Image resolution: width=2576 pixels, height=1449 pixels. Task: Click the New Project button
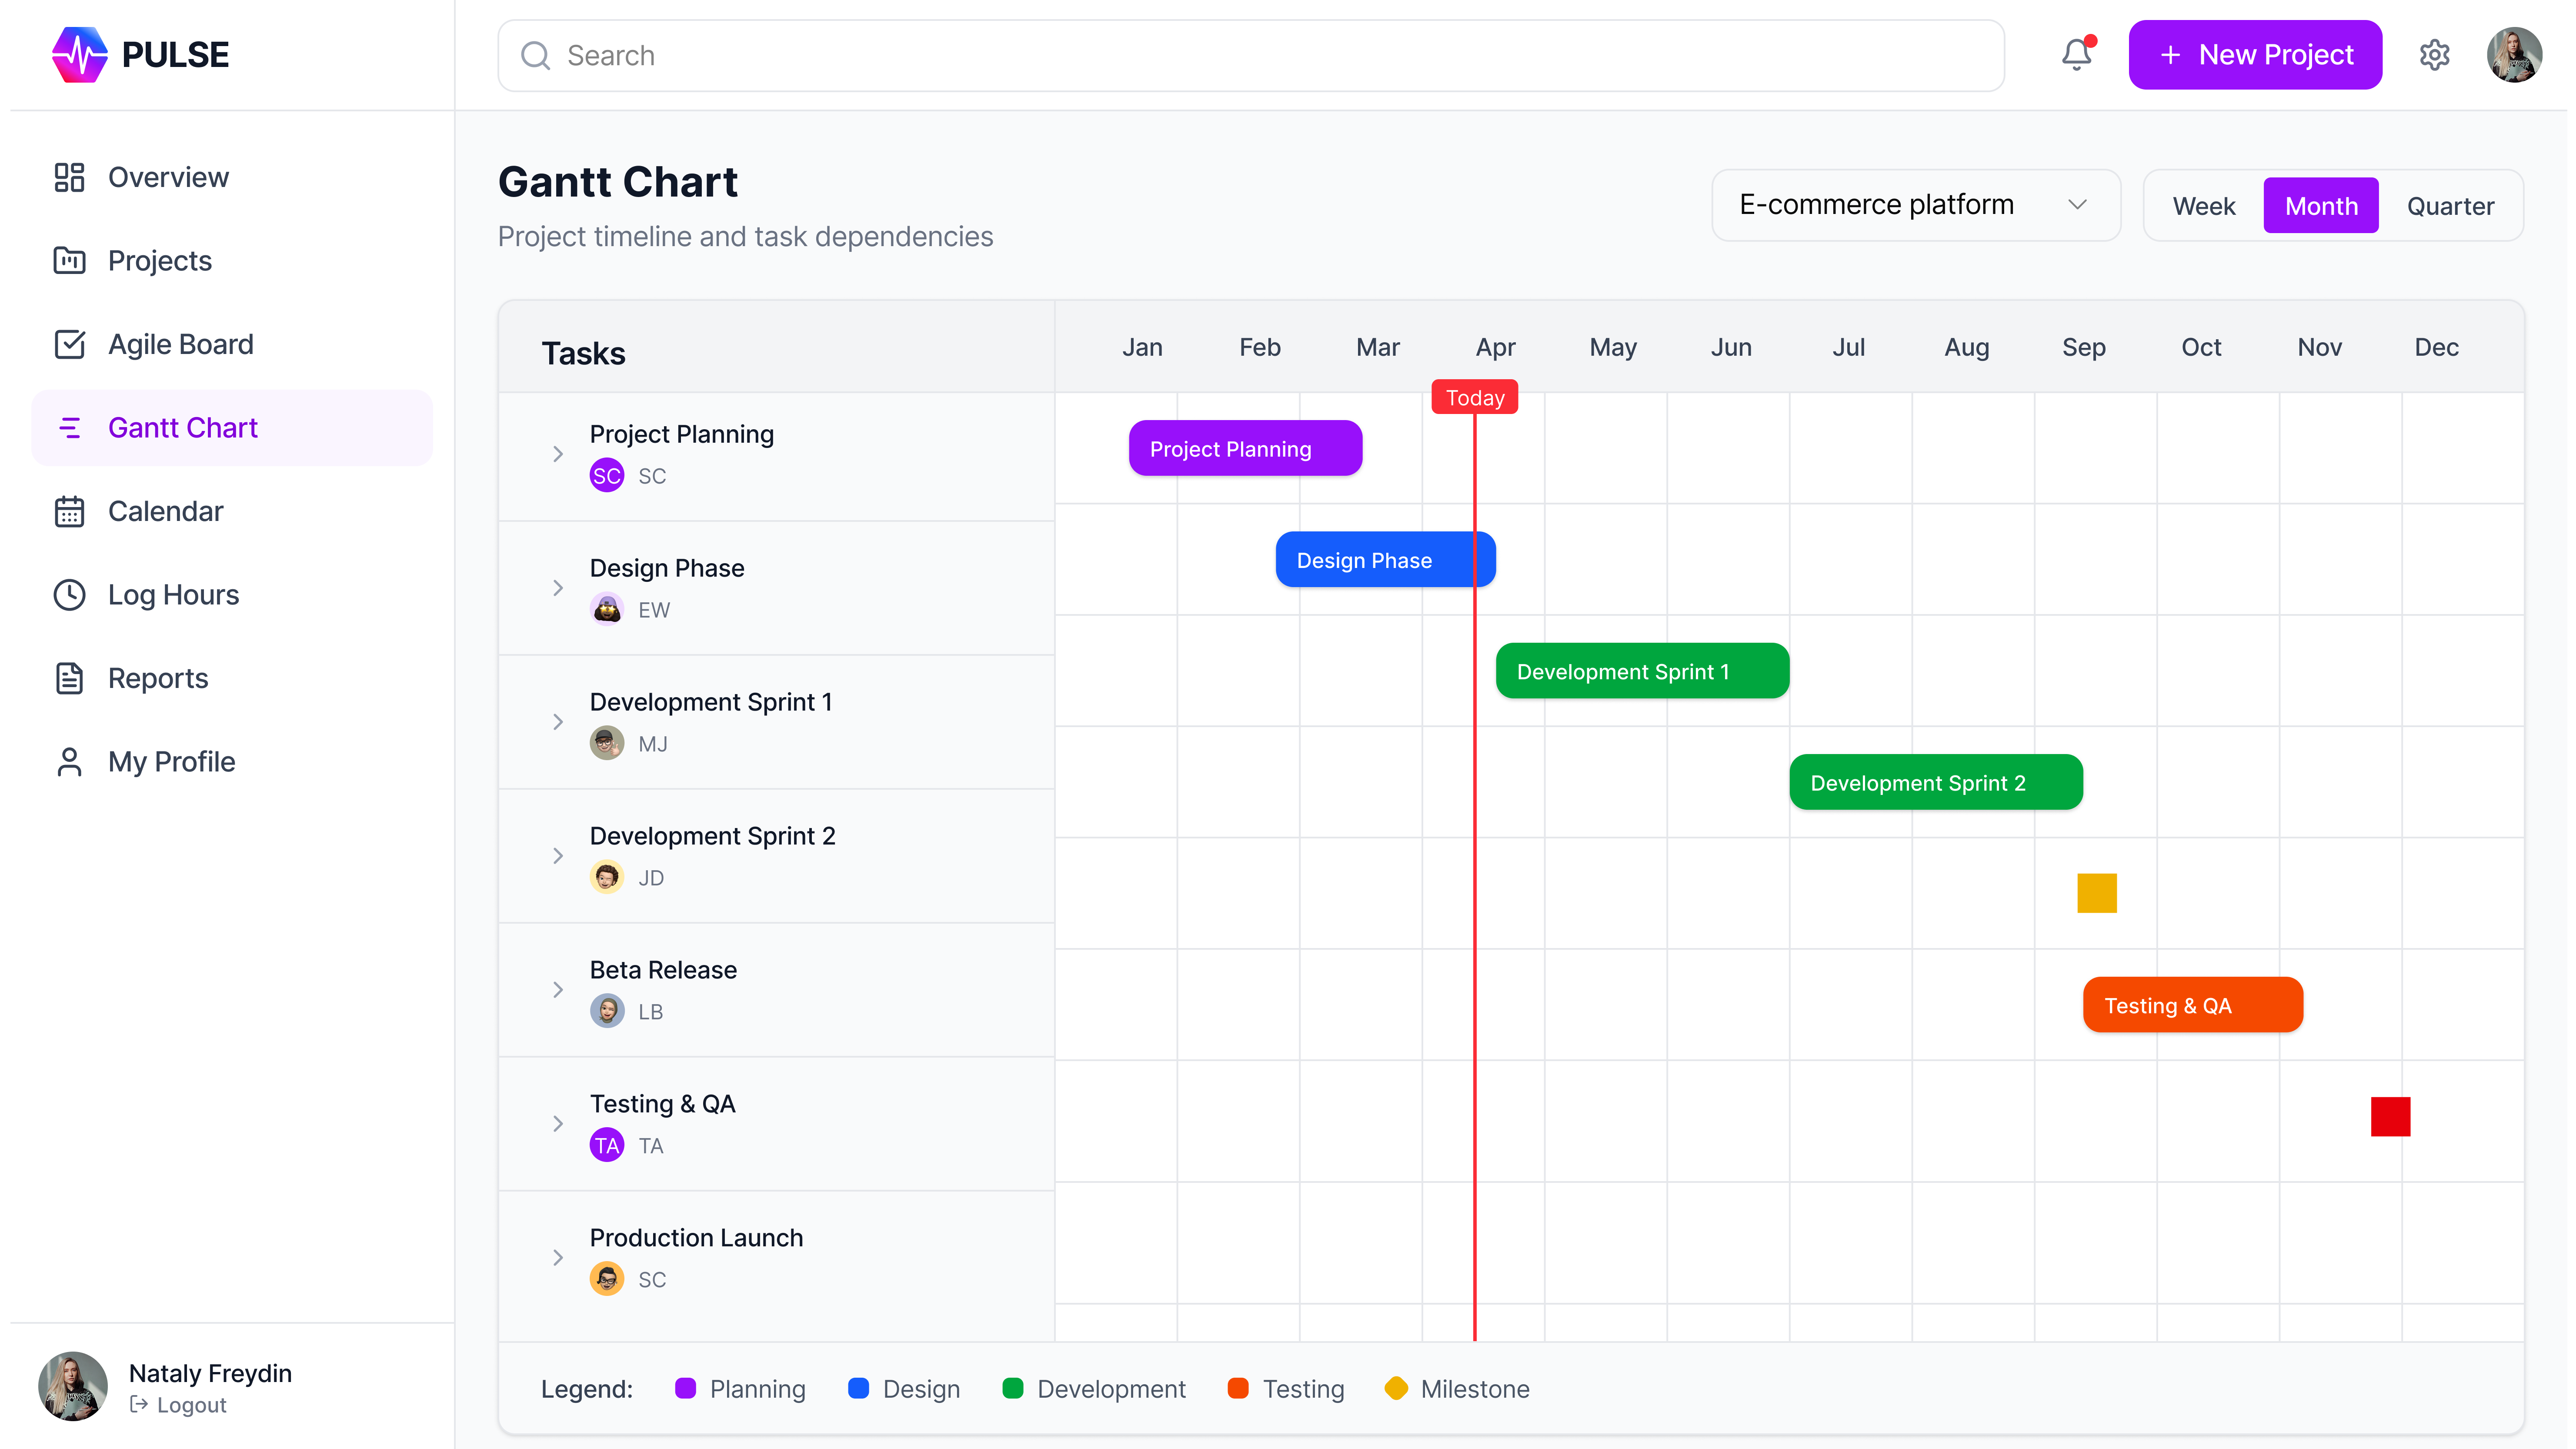click(2254, 54)
